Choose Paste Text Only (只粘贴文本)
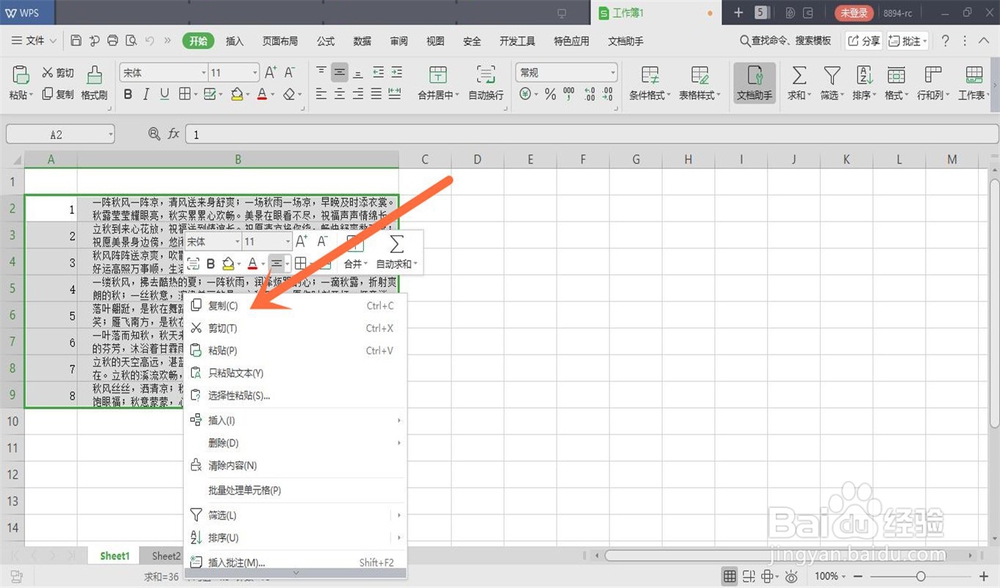The width and height of the screenshot is (1000, 588). point(295,372)
